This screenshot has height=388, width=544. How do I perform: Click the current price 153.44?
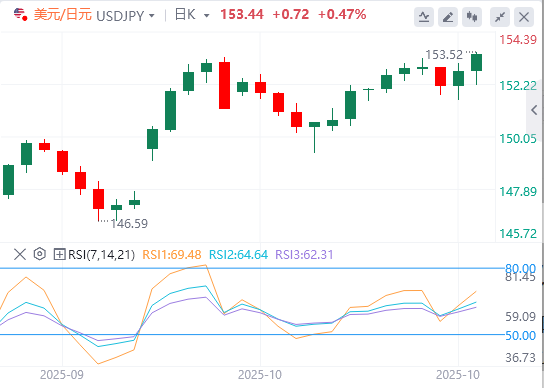tap(242, 15)
